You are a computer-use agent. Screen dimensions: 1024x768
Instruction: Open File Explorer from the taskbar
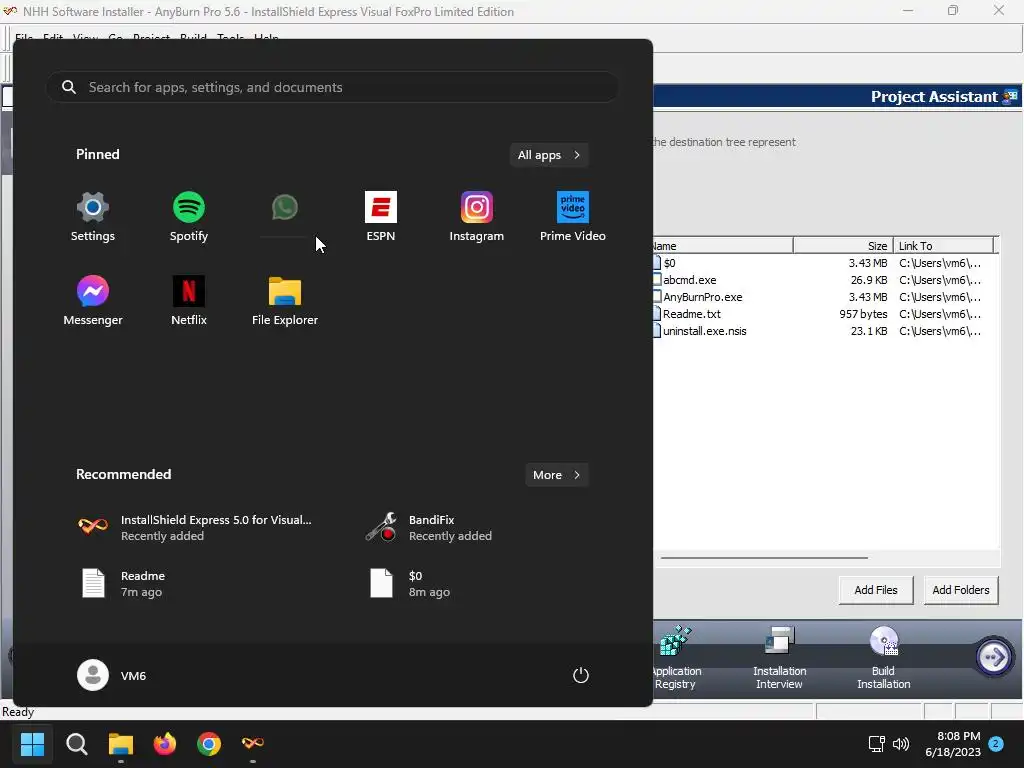pyautogui.click(x=121, y=744)
